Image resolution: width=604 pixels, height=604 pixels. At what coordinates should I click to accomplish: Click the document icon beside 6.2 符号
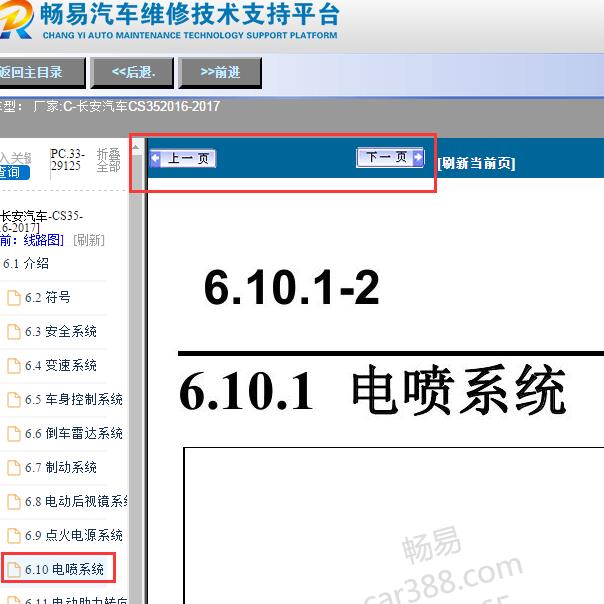click(14, 298)
